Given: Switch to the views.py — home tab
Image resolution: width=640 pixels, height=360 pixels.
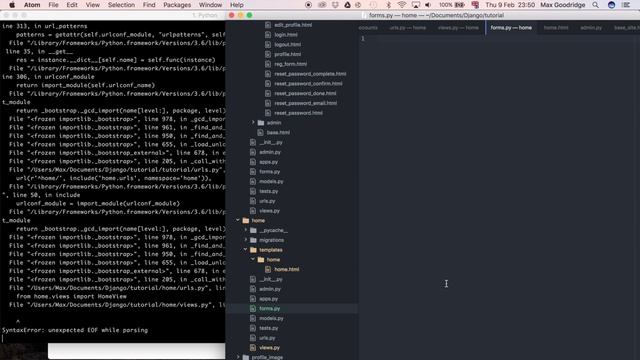Looking at the screenshot, I should [458, 28].
